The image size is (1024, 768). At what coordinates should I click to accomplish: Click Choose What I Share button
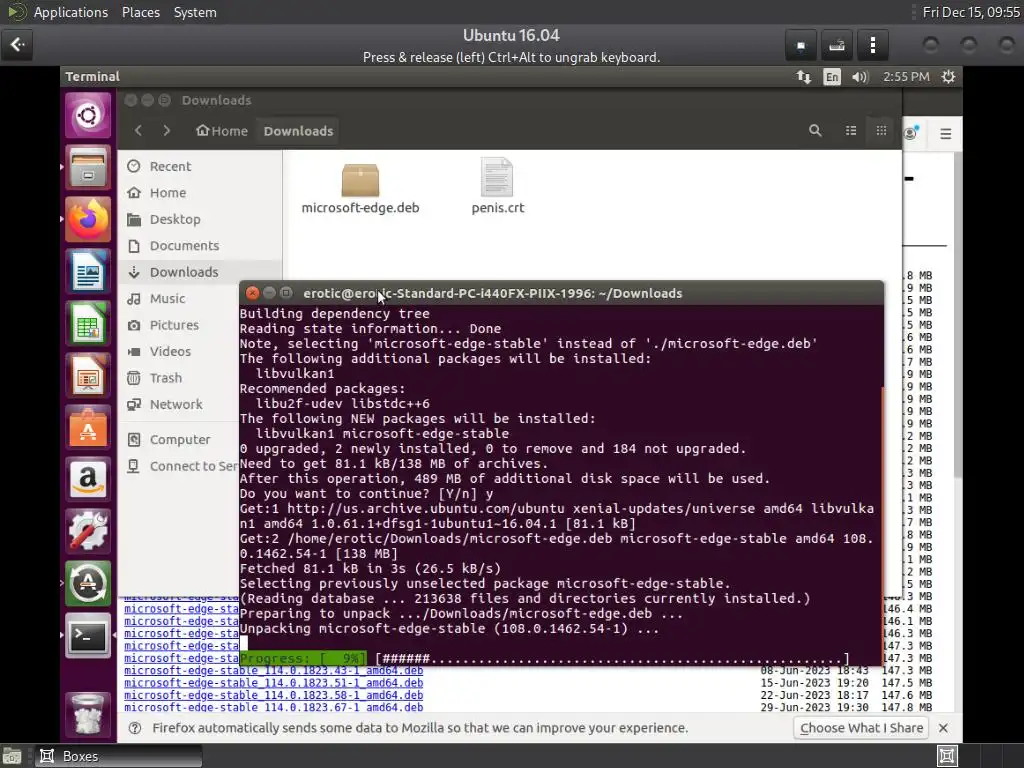pos(861,728)
